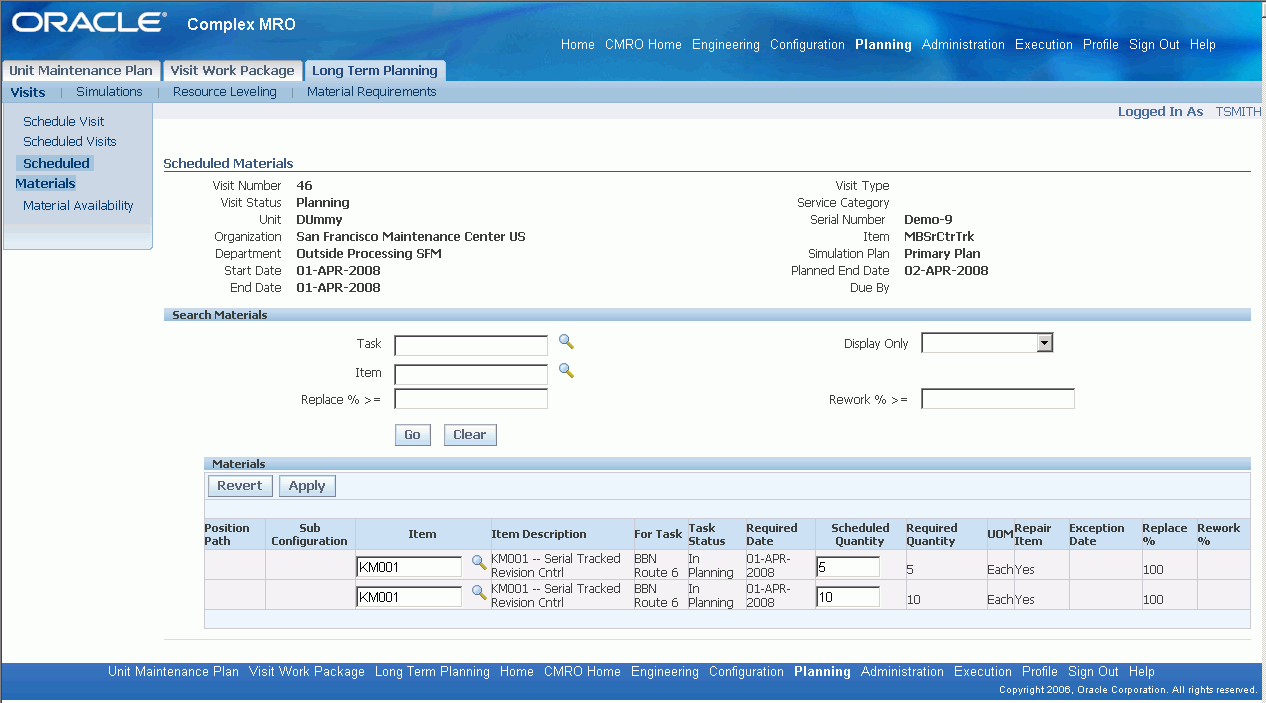Image resolution: width=1266 pixels, height=703 pixels.
Task: Click the Profile footer link
Action: (x=1040, y=672)
